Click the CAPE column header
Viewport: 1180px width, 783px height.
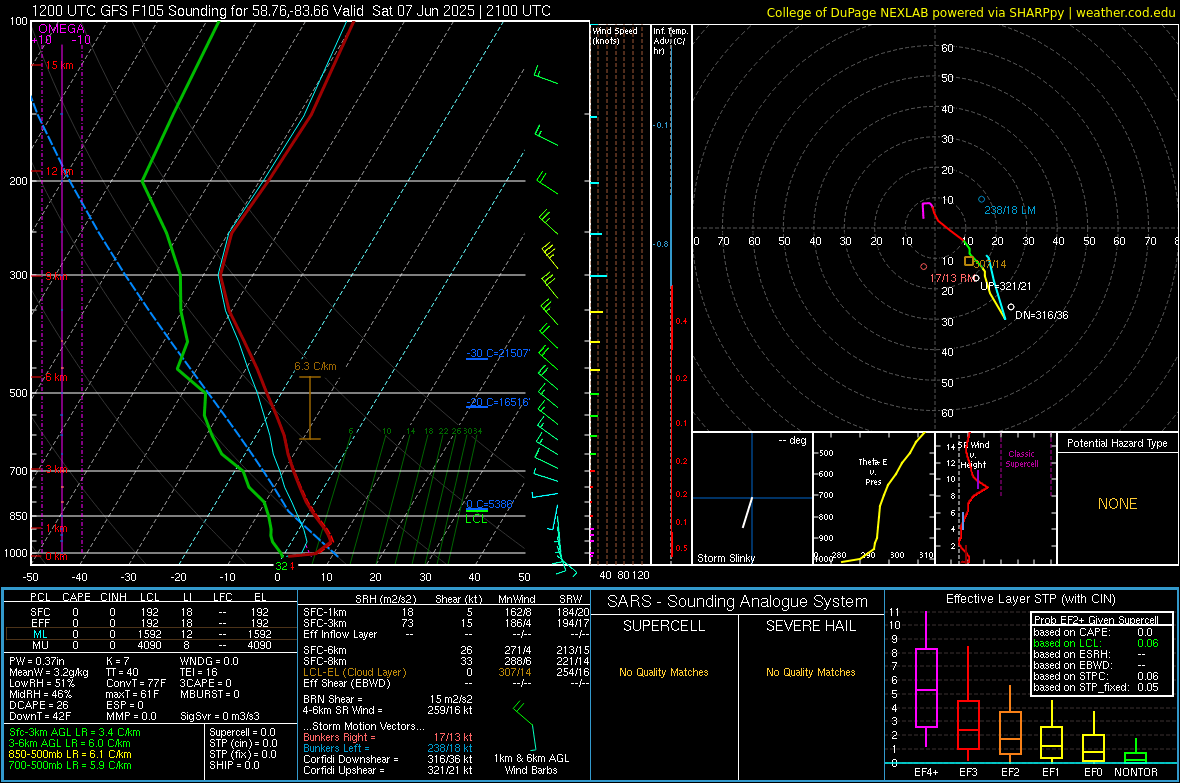coord(76,597)
